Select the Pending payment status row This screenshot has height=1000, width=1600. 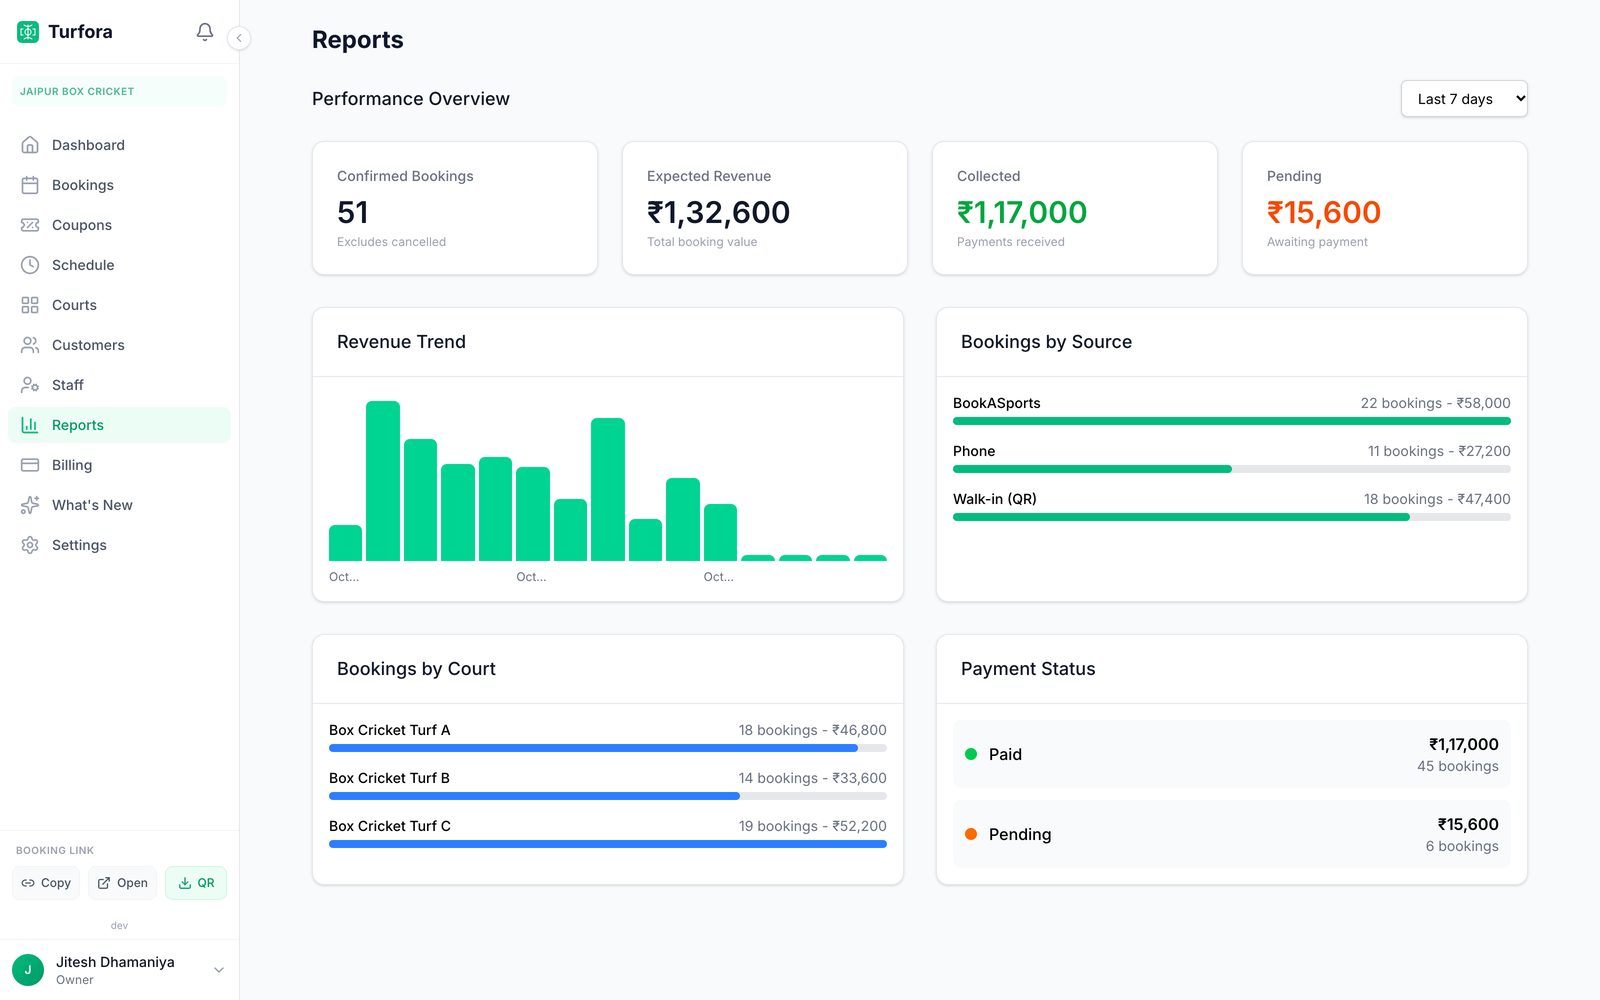(1232, 834)
